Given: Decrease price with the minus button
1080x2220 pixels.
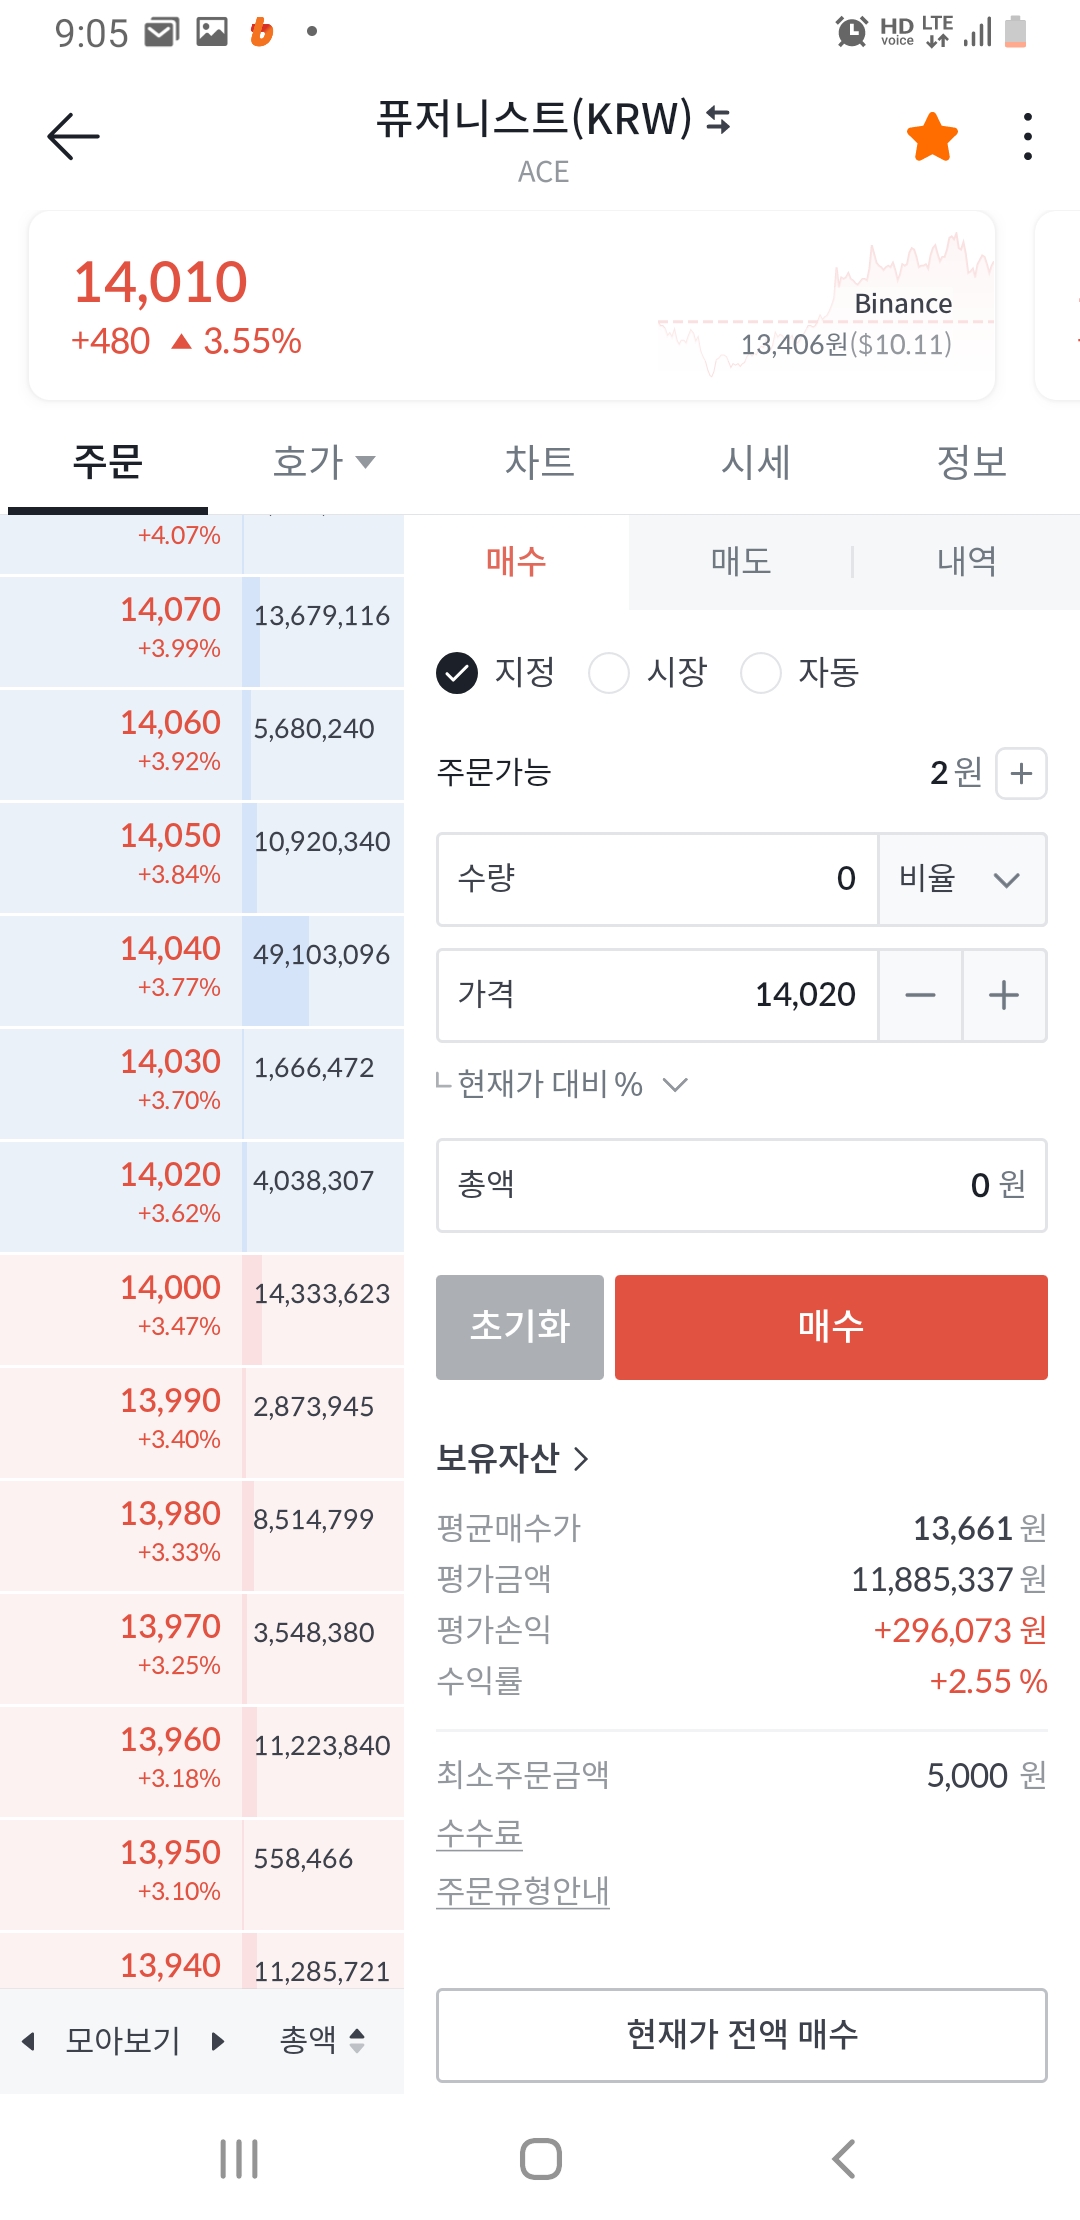Looking at the screenshot, I should click(920, 995).
